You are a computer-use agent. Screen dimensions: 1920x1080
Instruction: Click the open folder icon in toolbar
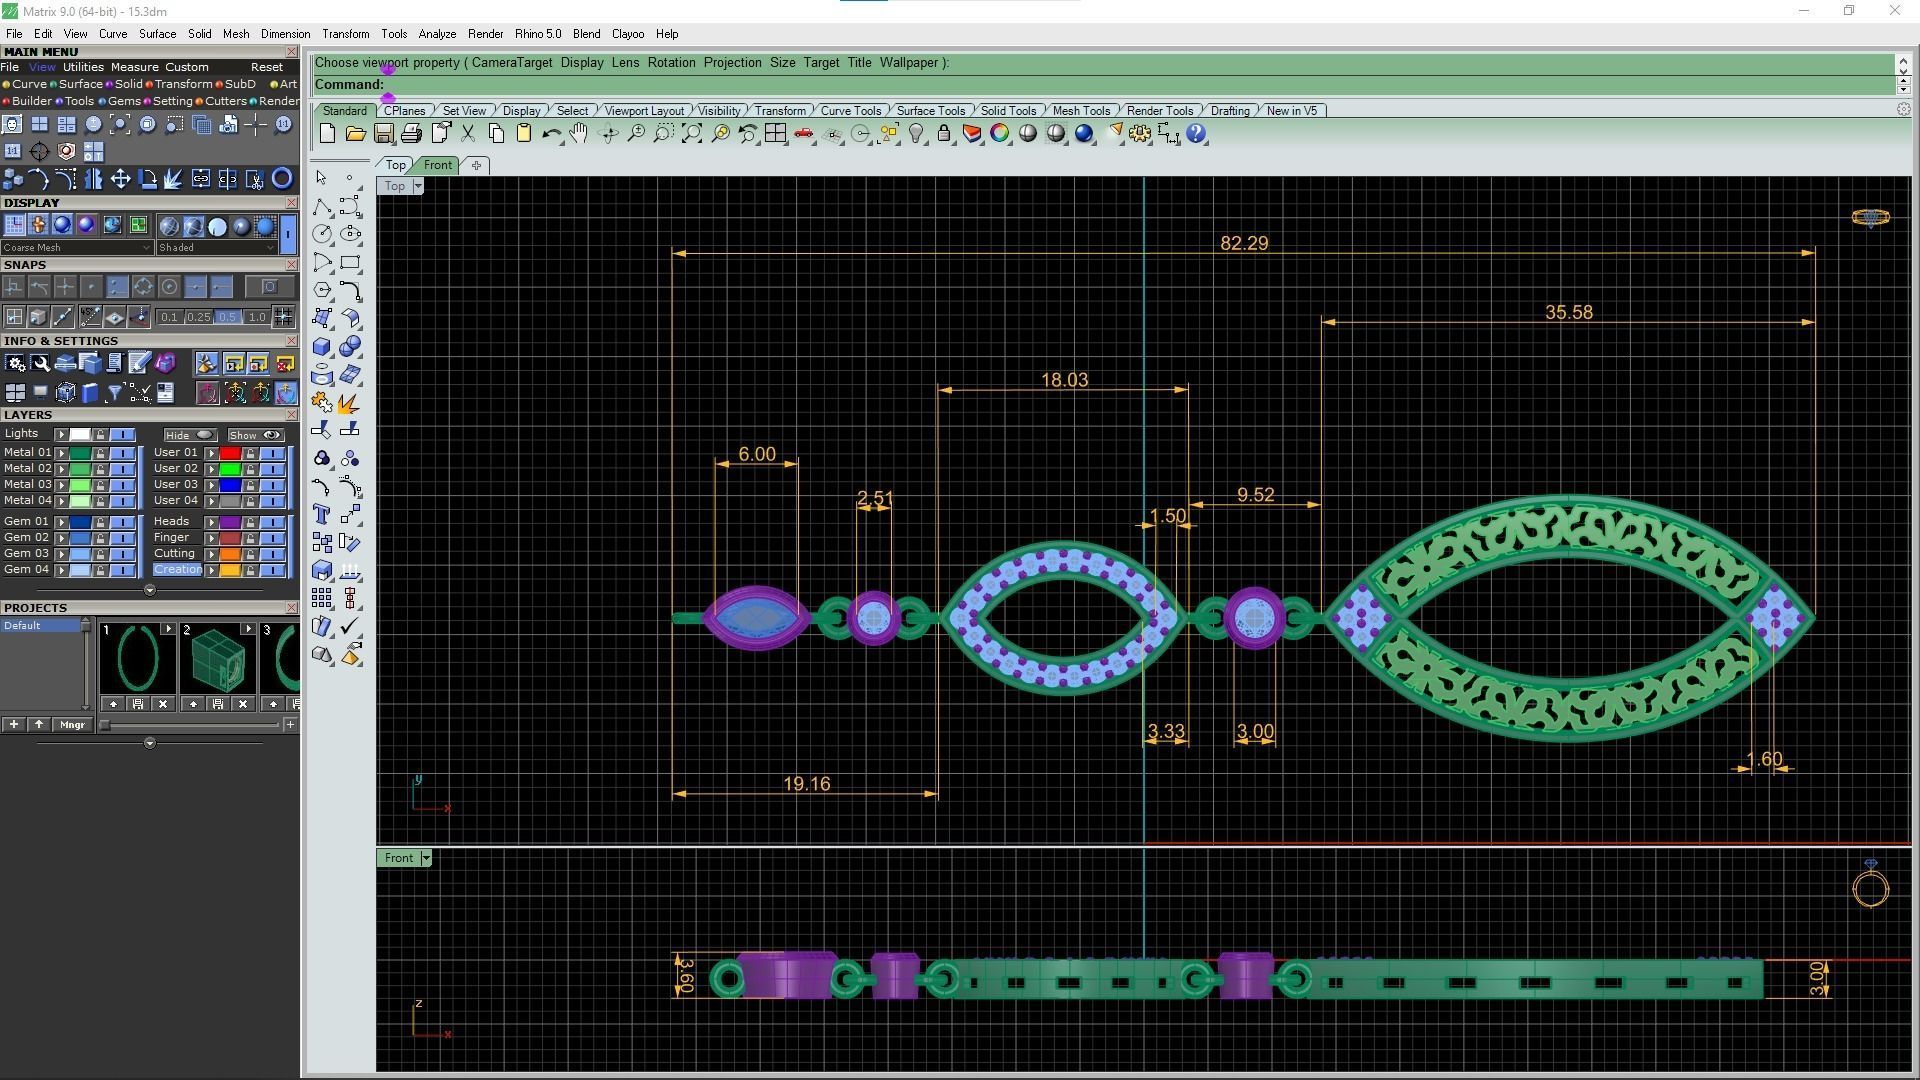pos(355,134)
